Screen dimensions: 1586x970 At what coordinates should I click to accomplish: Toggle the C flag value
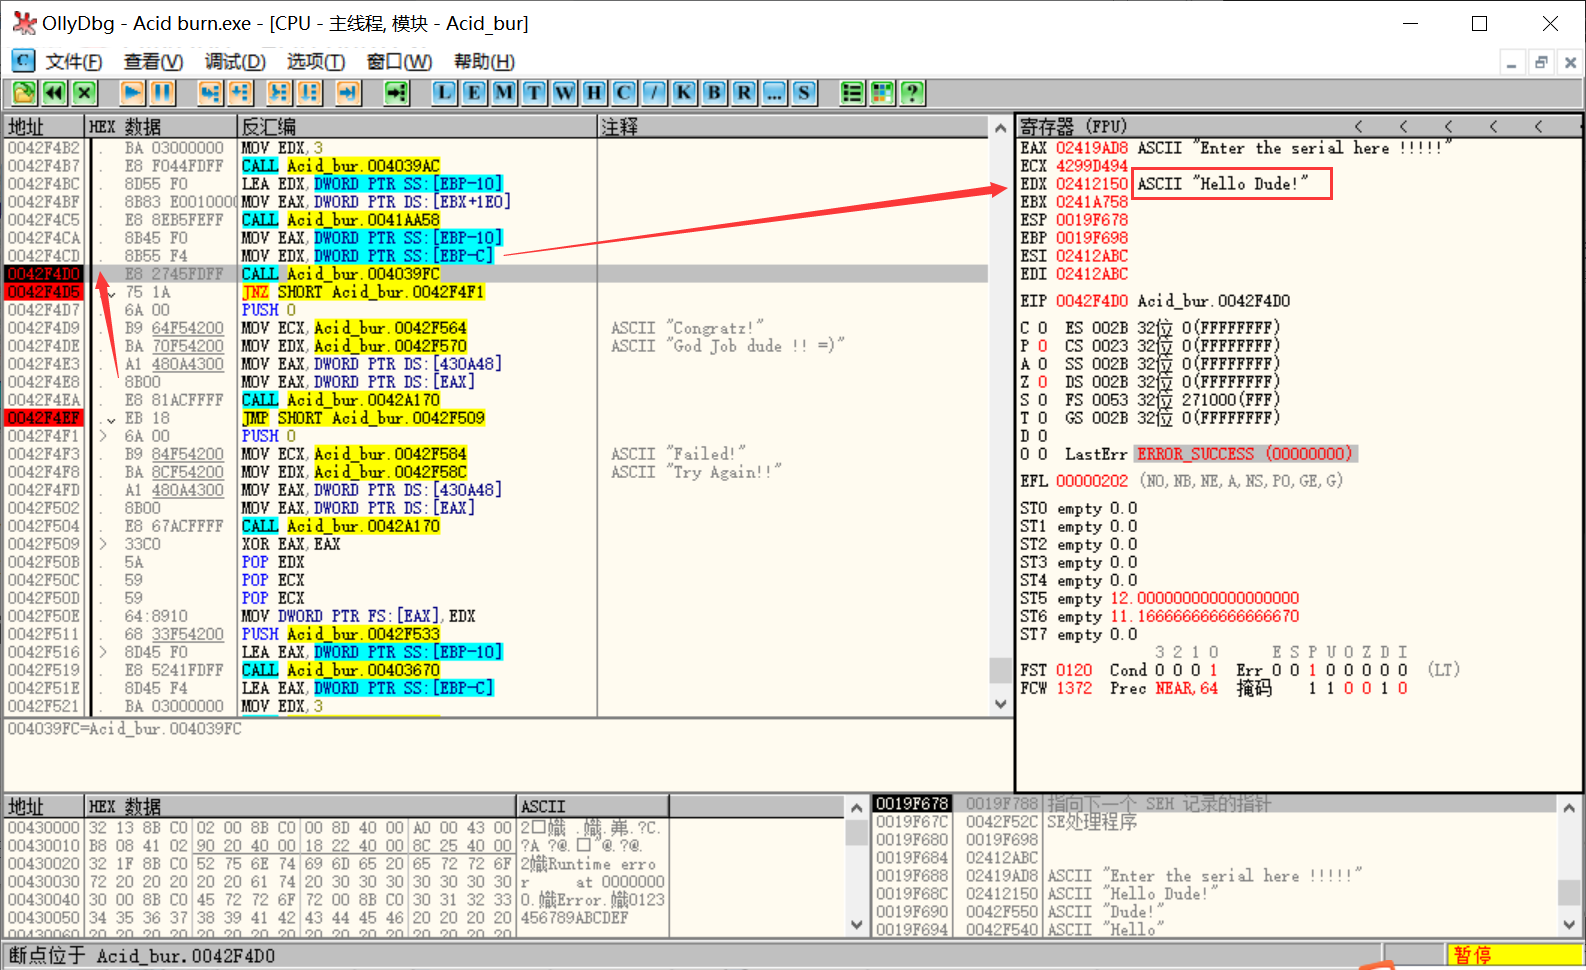[x=1043, y=328]
